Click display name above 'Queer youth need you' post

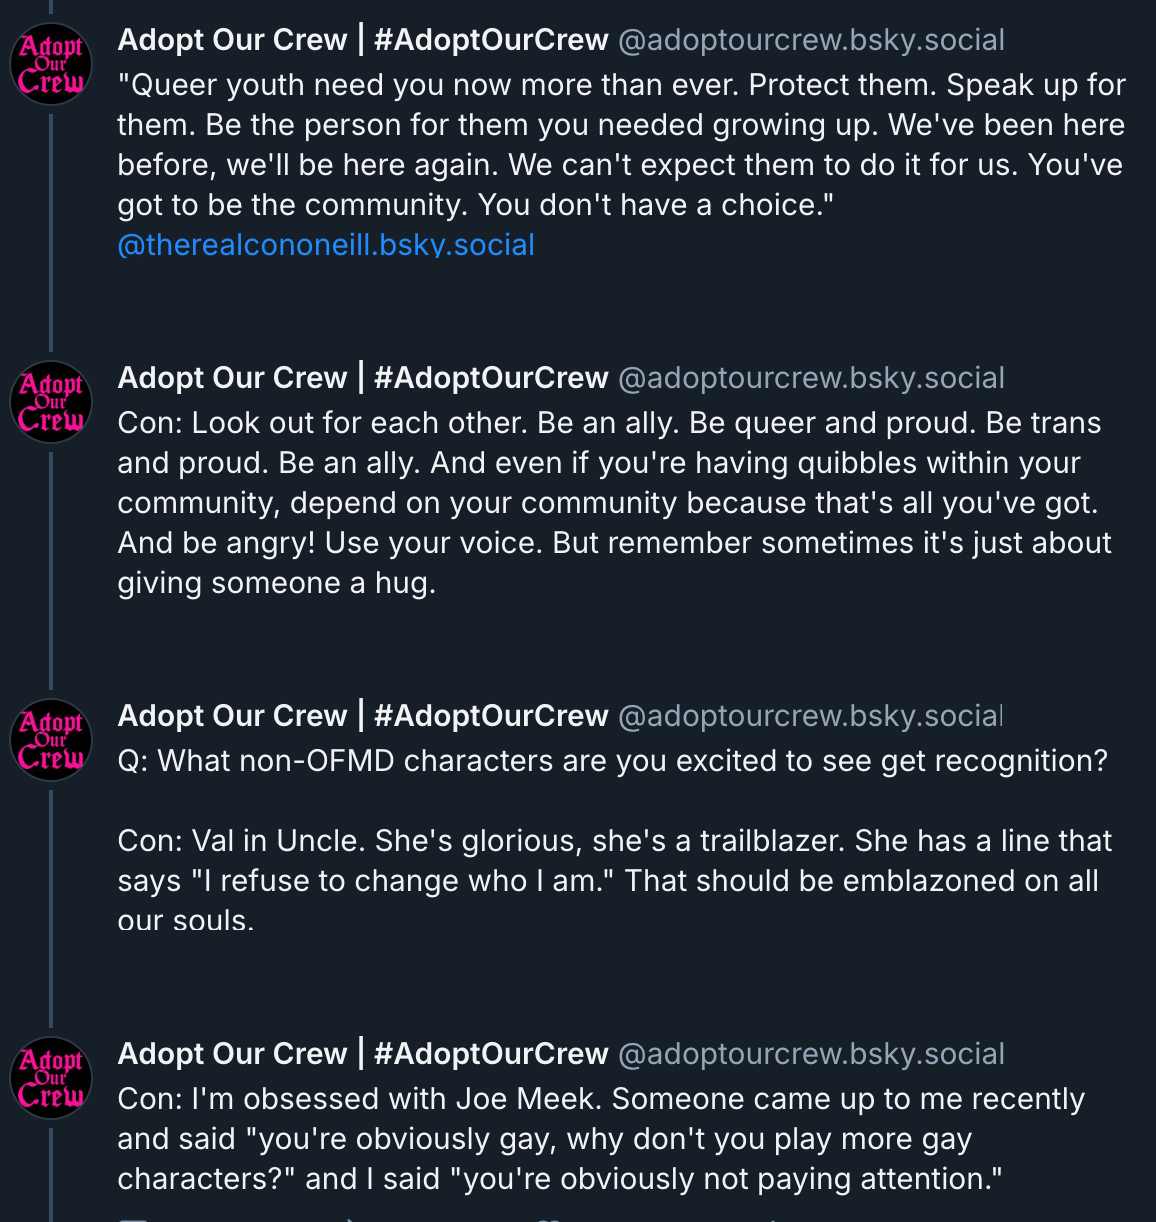tap(362, 40)
